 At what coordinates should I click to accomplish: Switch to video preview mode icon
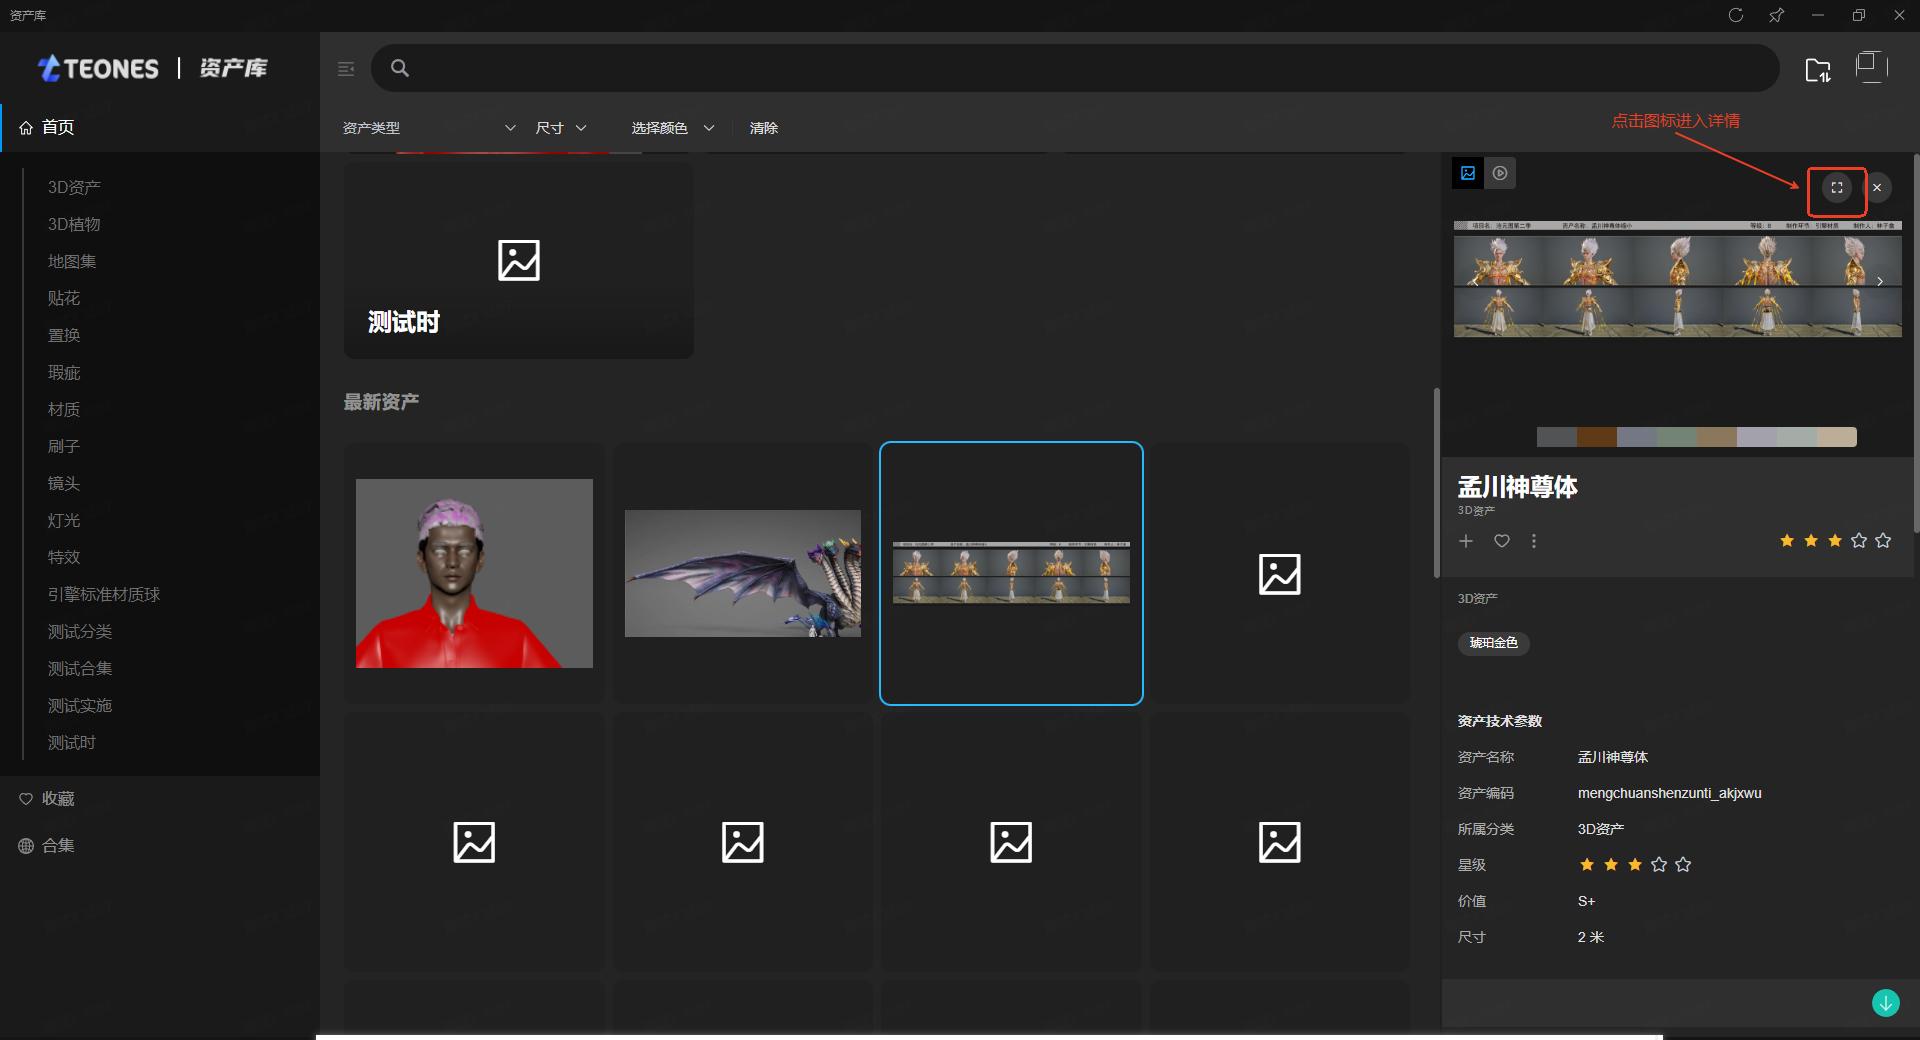tap(1500, 173)
